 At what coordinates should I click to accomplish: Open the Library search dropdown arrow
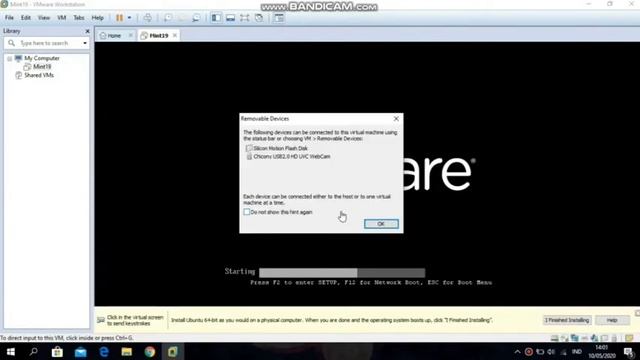85,43
